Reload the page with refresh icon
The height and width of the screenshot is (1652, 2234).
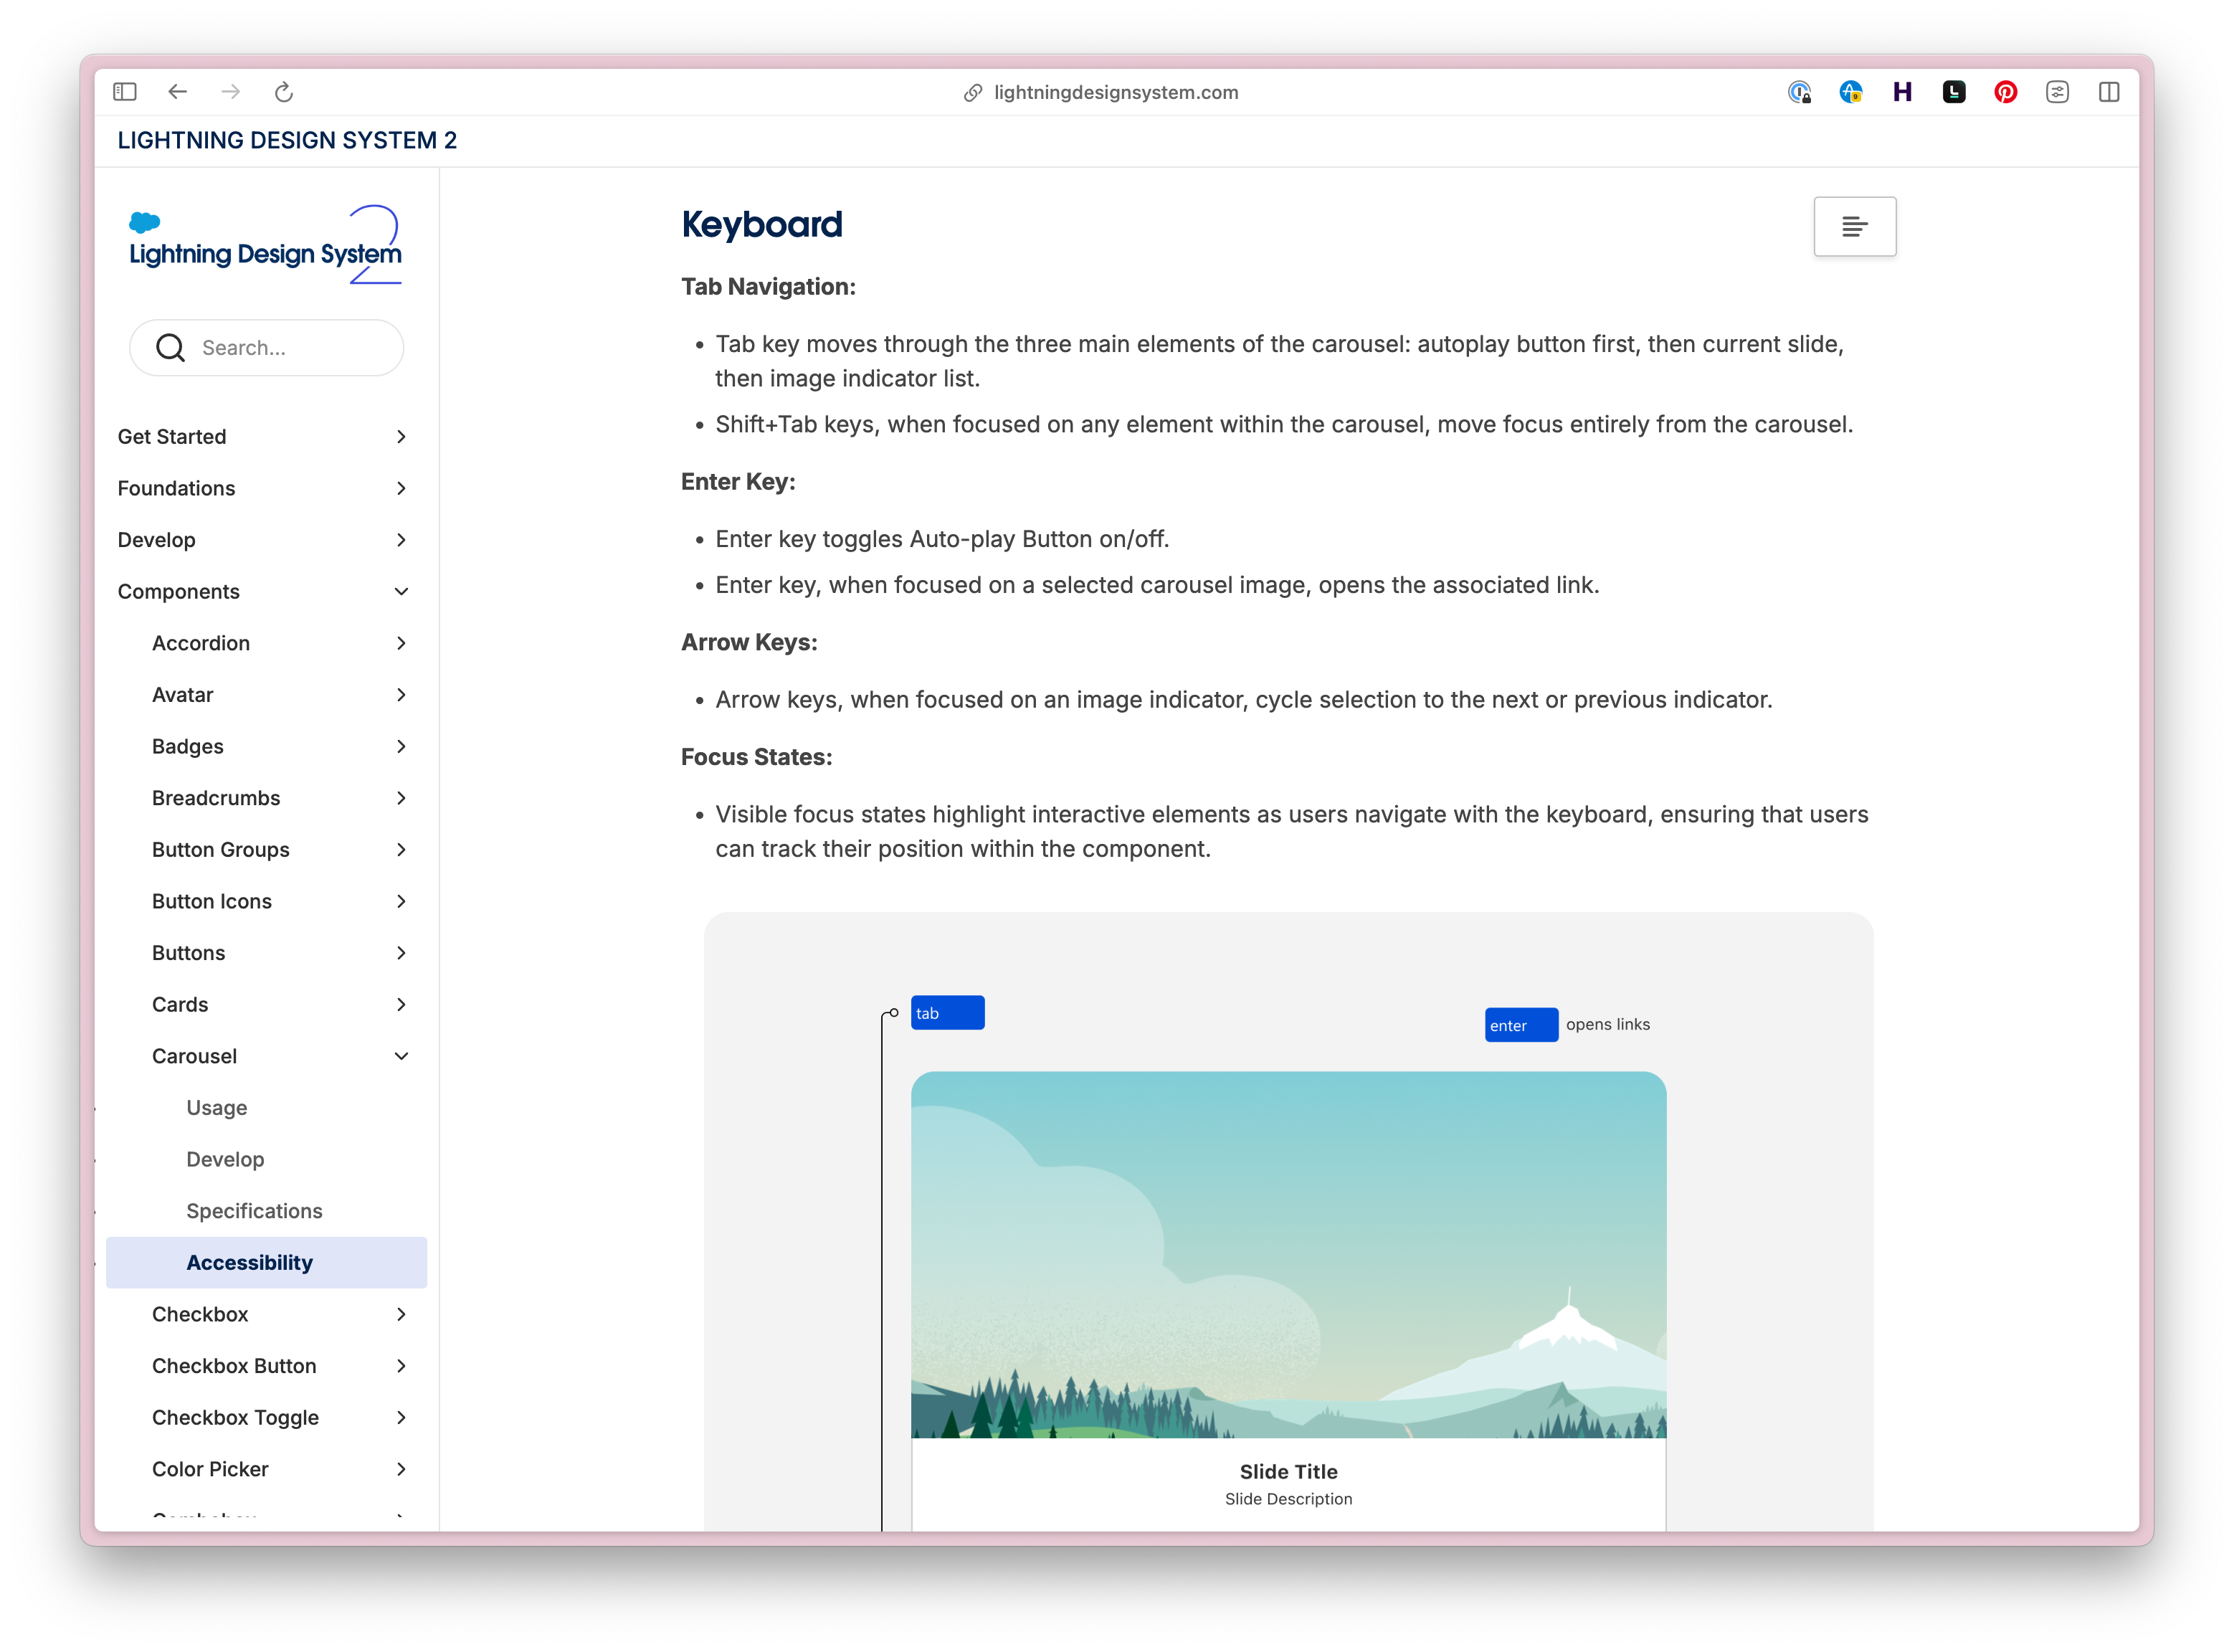click(x=284, y=92)
